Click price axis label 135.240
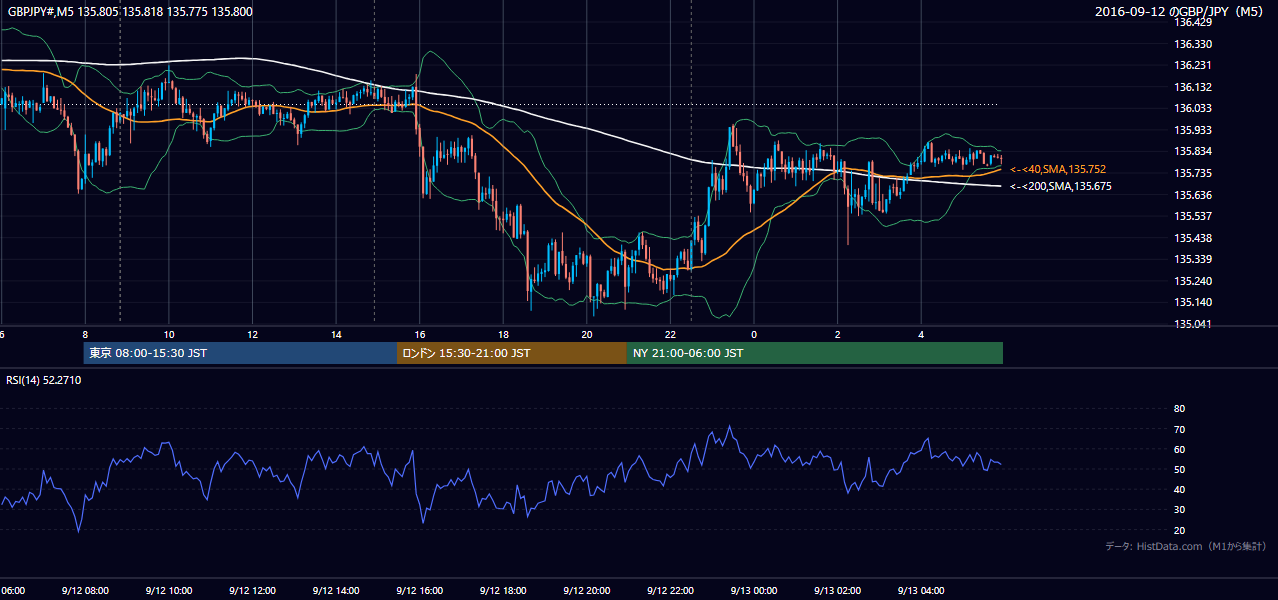 click(1193, 281)
